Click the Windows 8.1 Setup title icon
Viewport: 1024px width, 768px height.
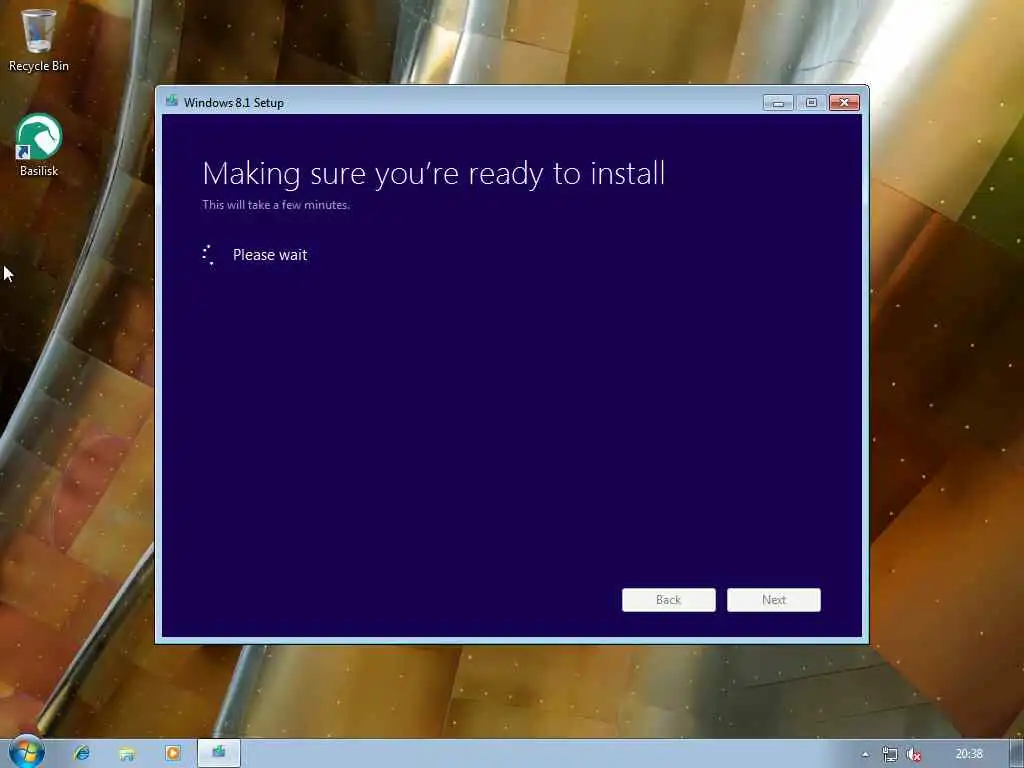click(x=172, y=101)
